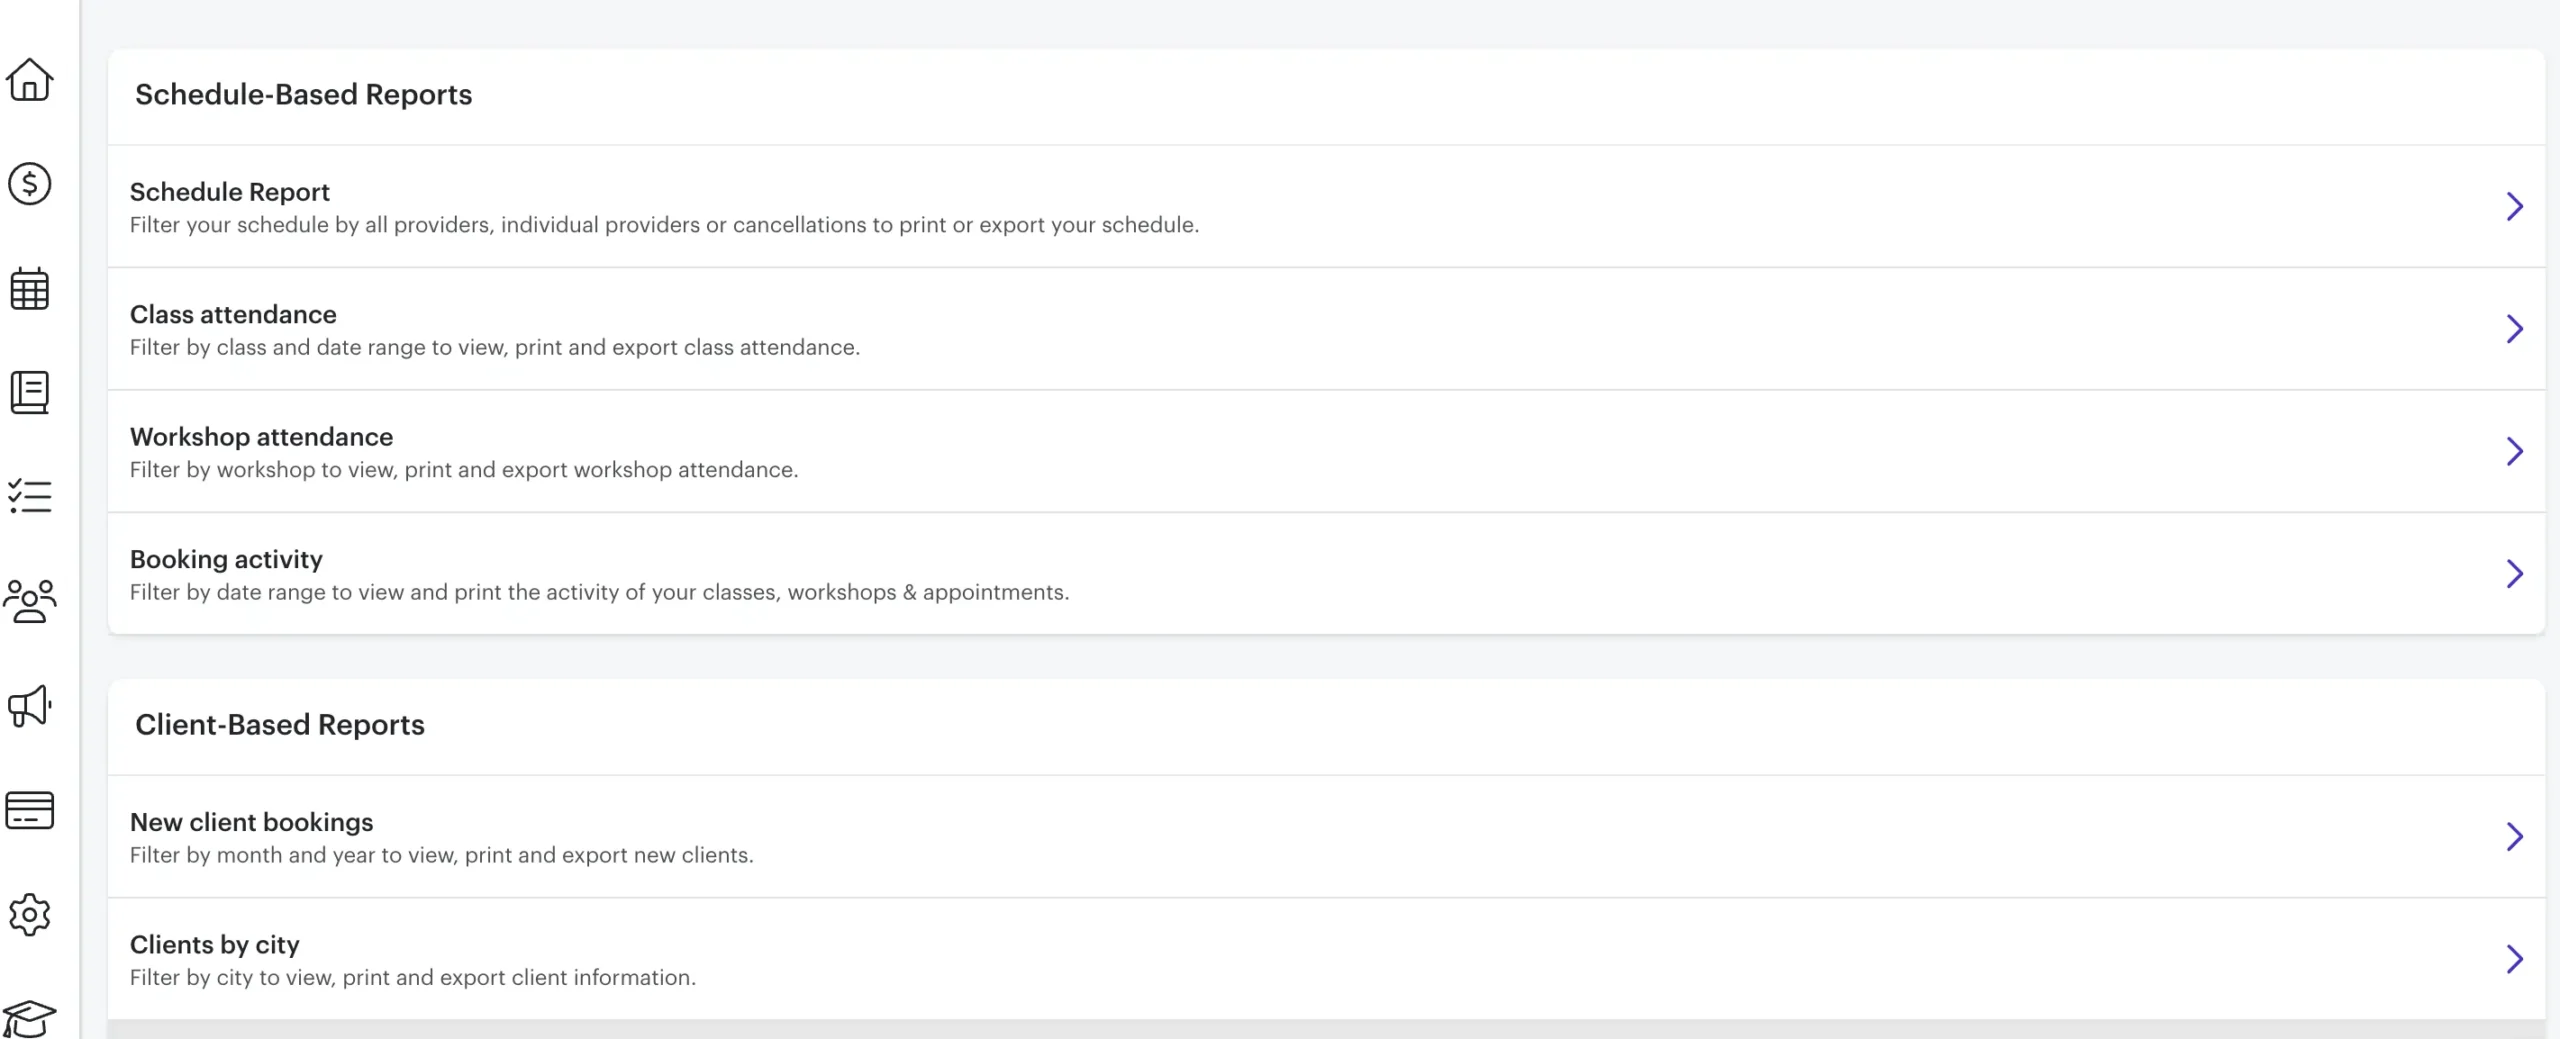Open the graduation cap icon
The width and height of the screenshot is (2560, 1039).
pos(30,1019)
